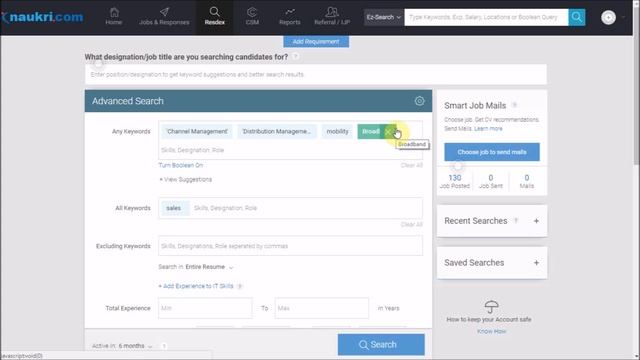This screenshot has height=360, width=640.
Task: Click the top bar magnifier search button
Action: (x=577, y=17)
